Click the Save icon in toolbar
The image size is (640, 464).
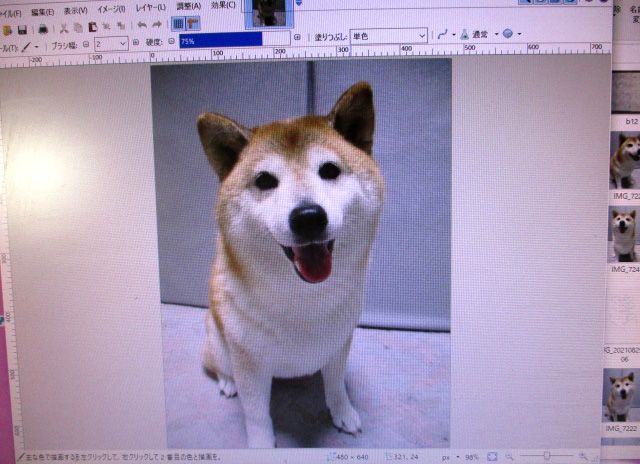click(x=23, y=27)
